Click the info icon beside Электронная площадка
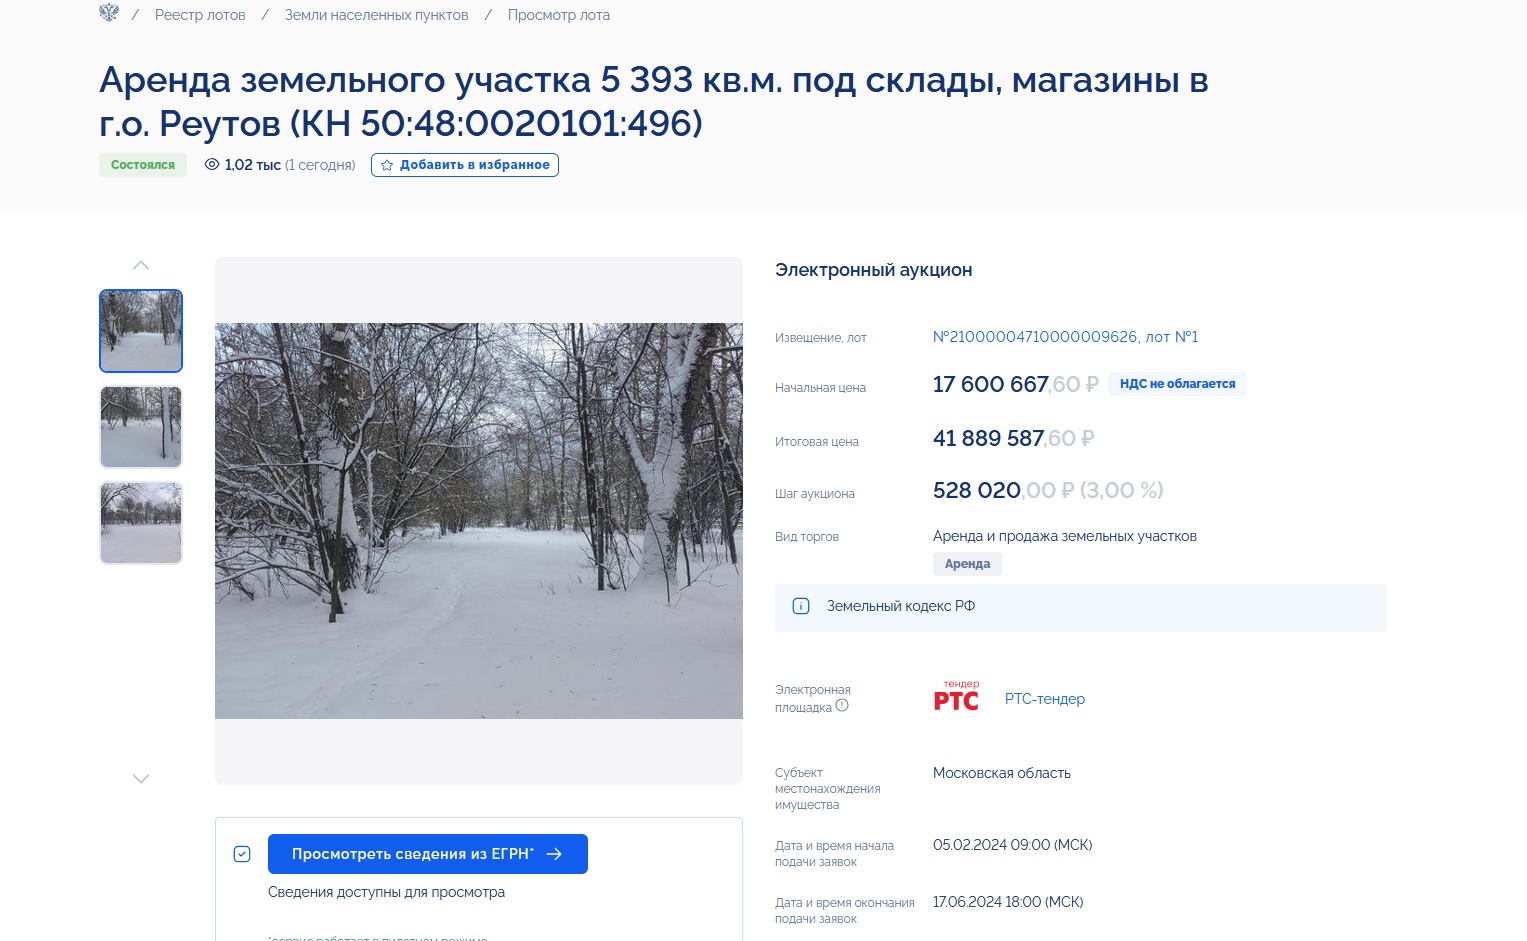This screenshot has width=1527, height=941. [842, 705]
